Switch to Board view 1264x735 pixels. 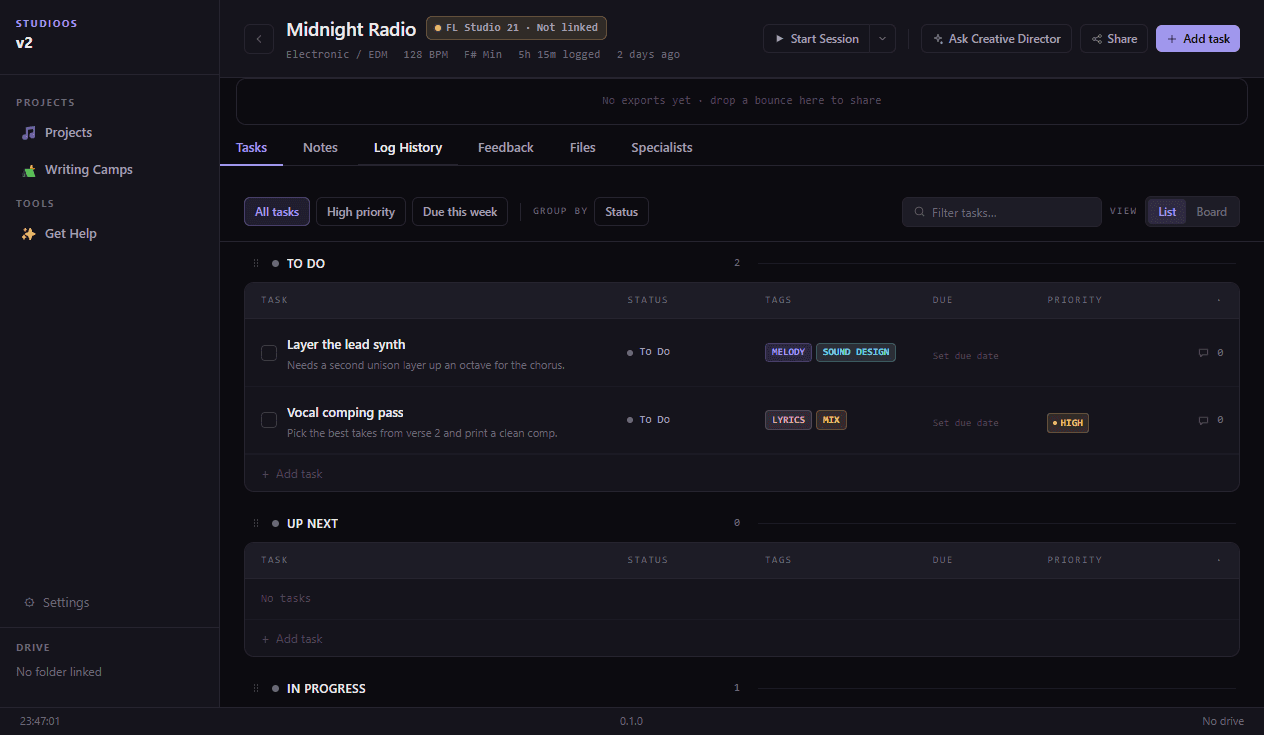tap(1211, 212)
